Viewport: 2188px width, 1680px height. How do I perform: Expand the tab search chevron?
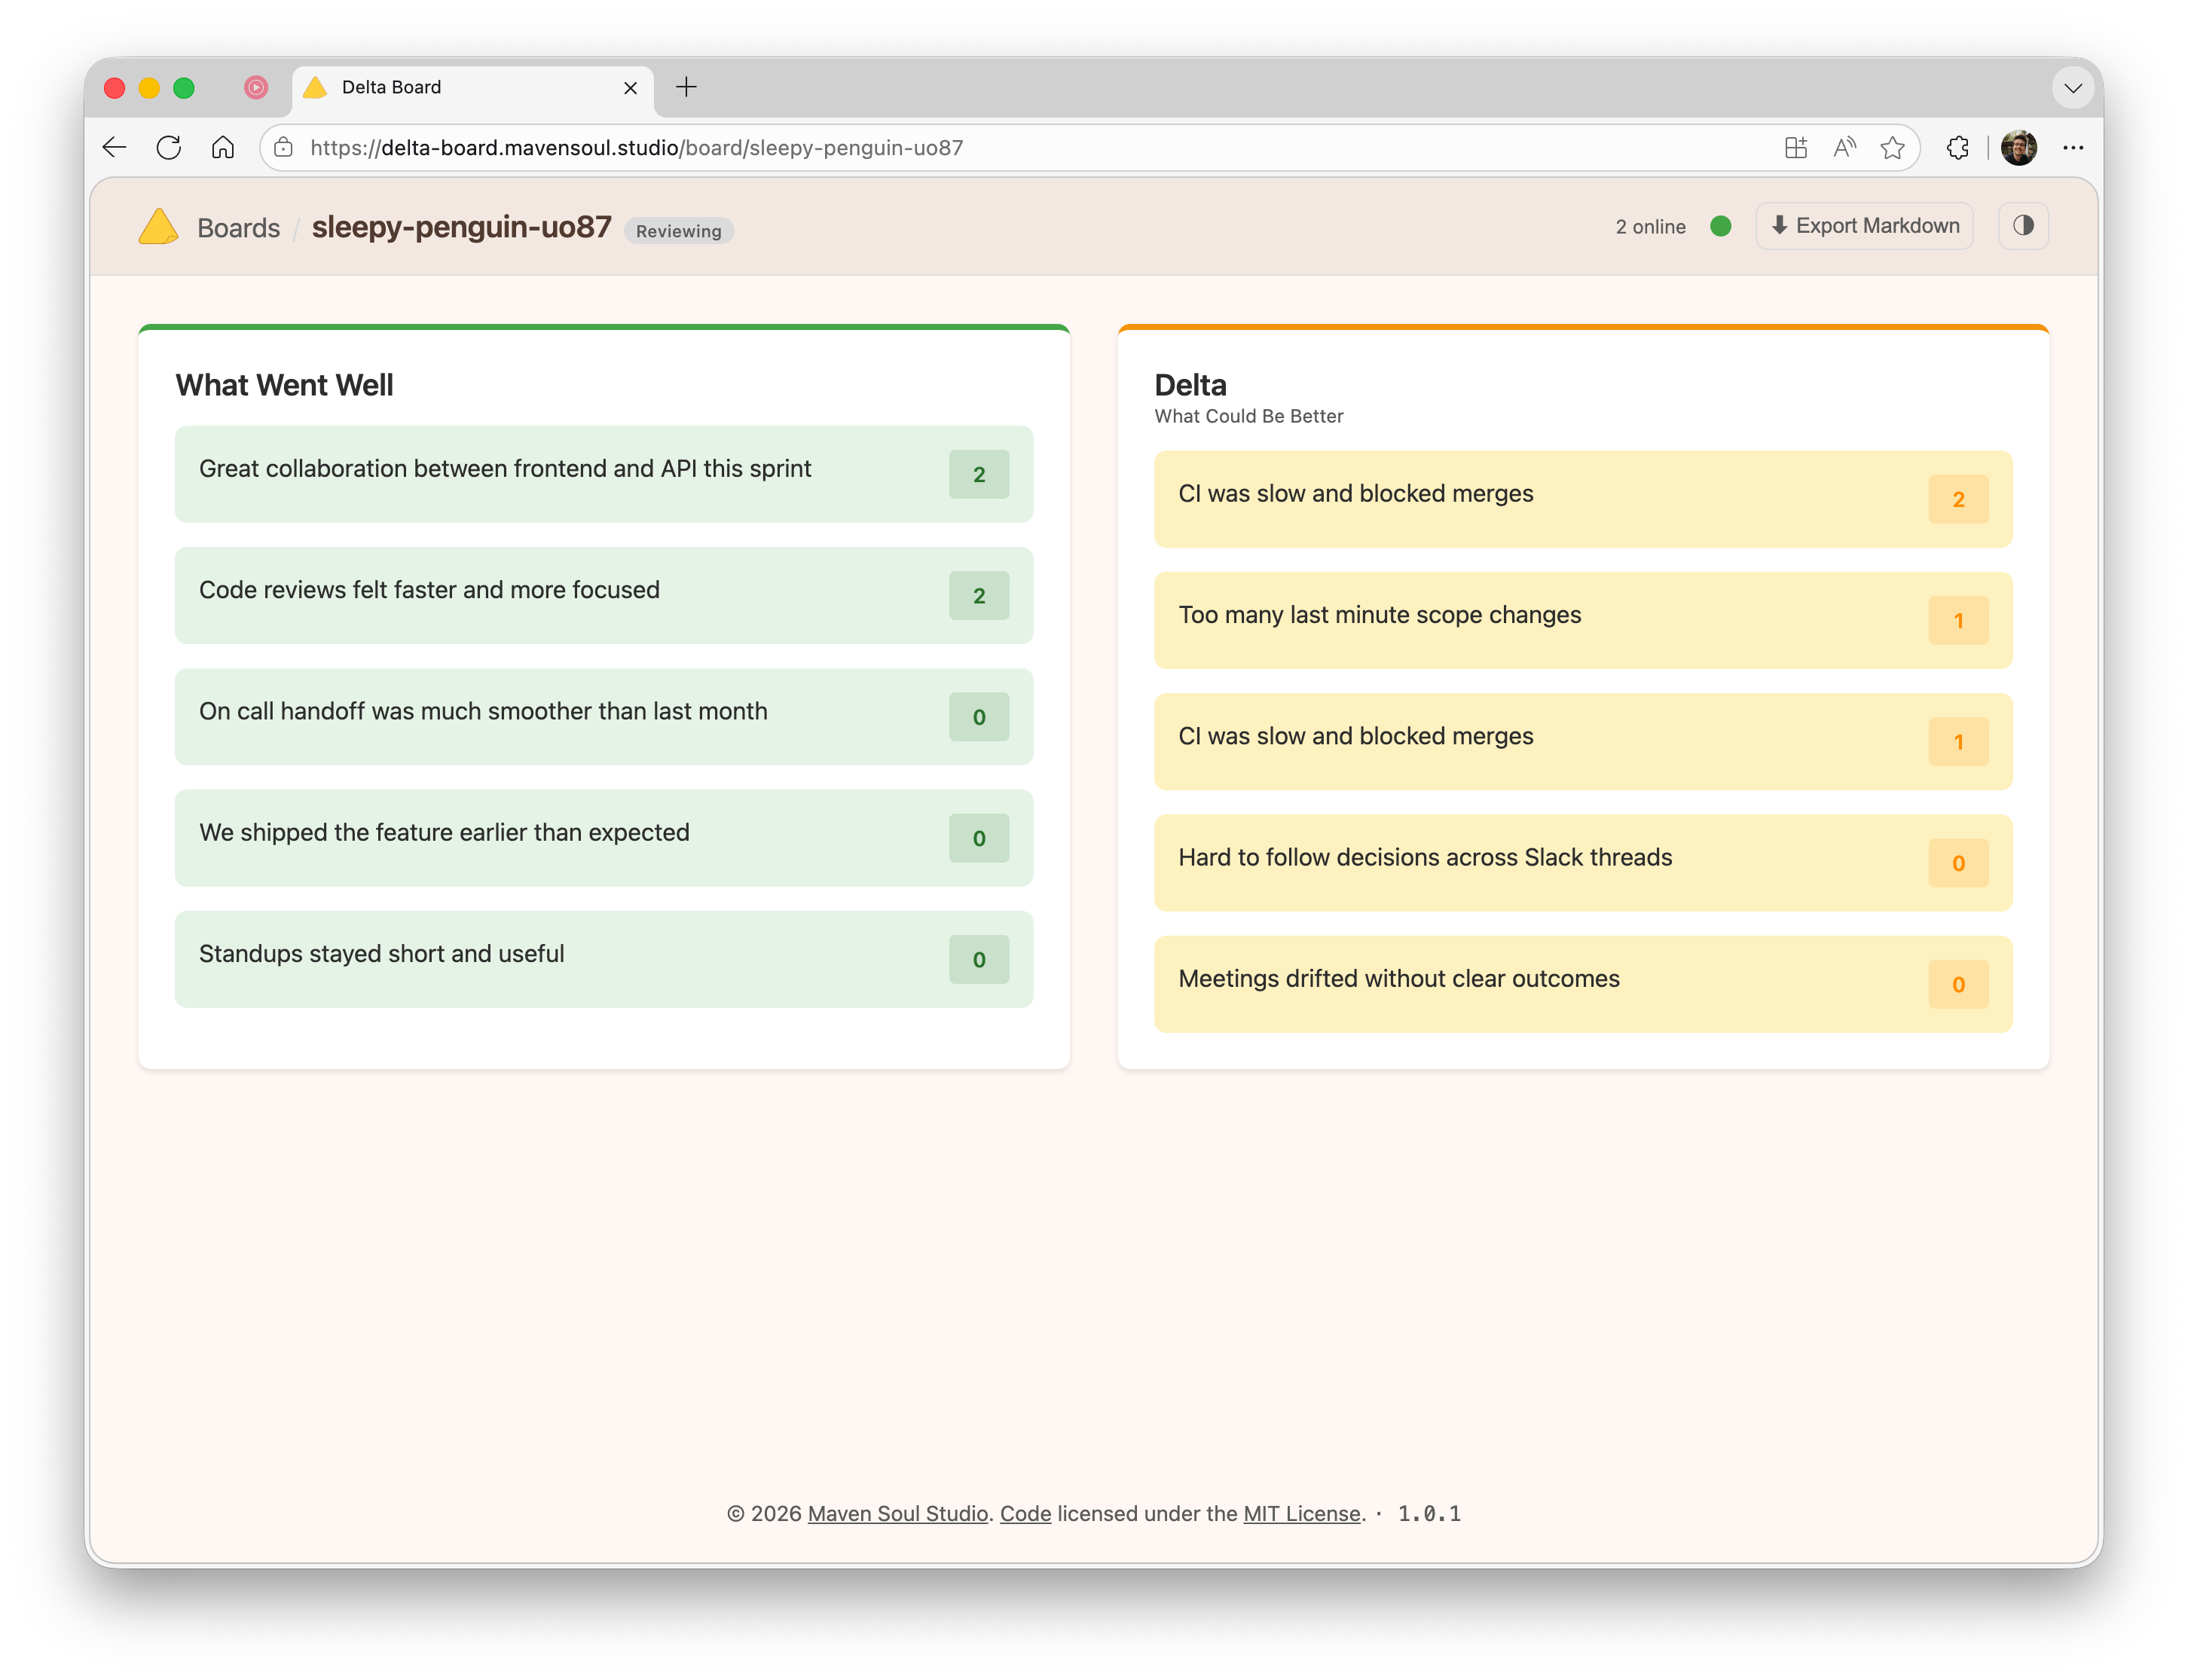[2073, 88]
